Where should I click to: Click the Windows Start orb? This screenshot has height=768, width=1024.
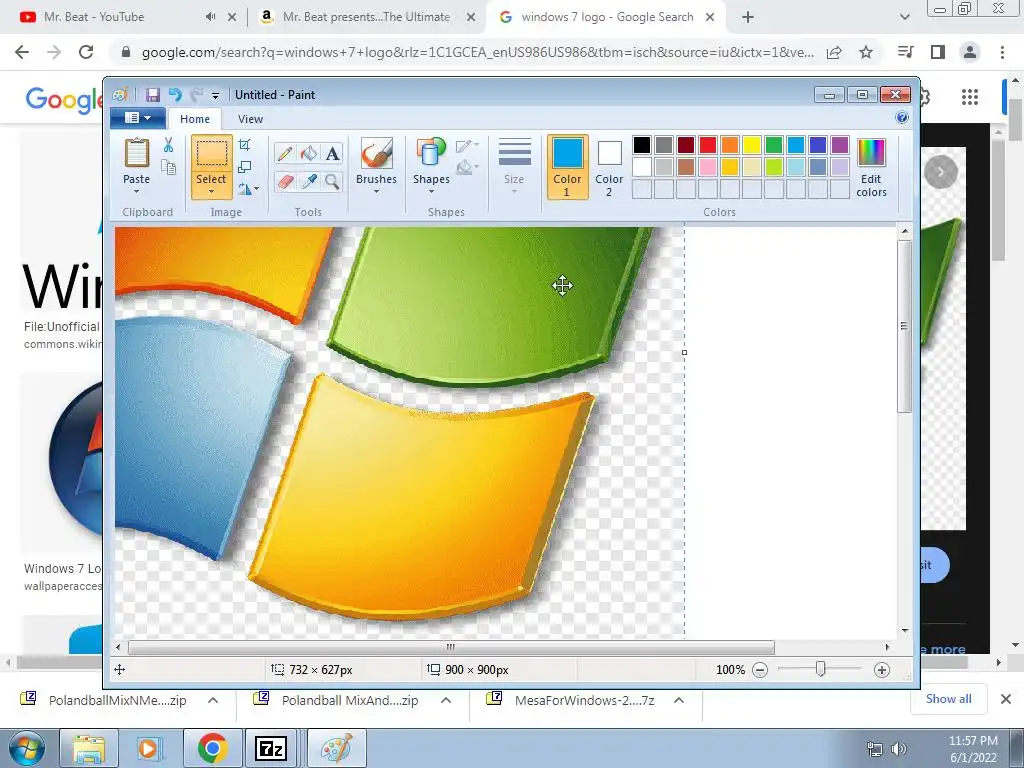click(26, 748)
